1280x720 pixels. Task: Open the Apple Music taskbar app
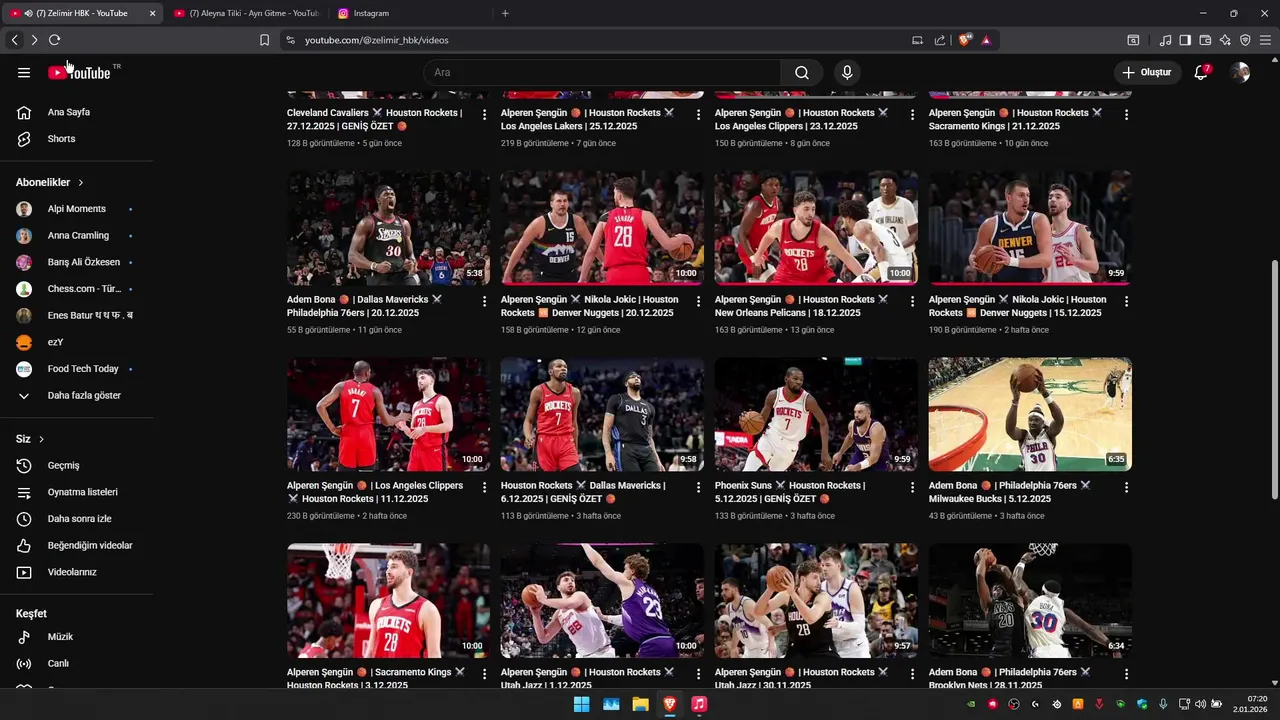pyautogui.click(x=699, y=704)
